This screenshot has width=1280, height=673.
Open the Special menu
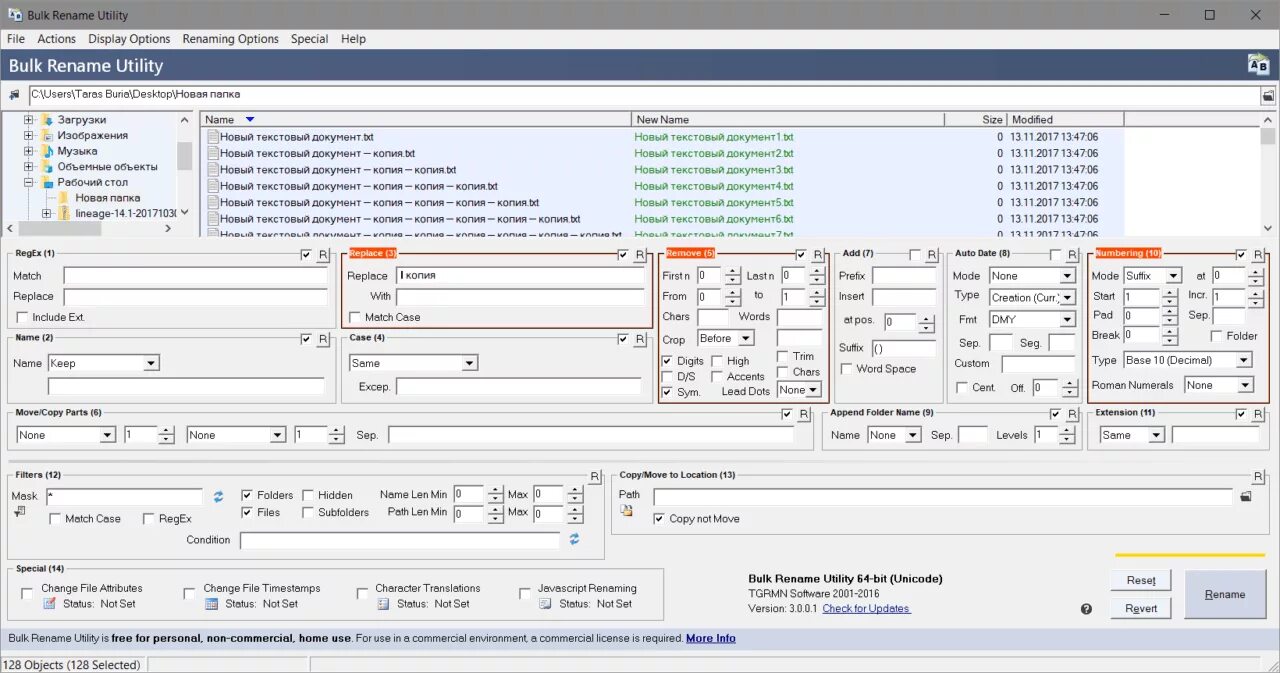pos(309,39)
